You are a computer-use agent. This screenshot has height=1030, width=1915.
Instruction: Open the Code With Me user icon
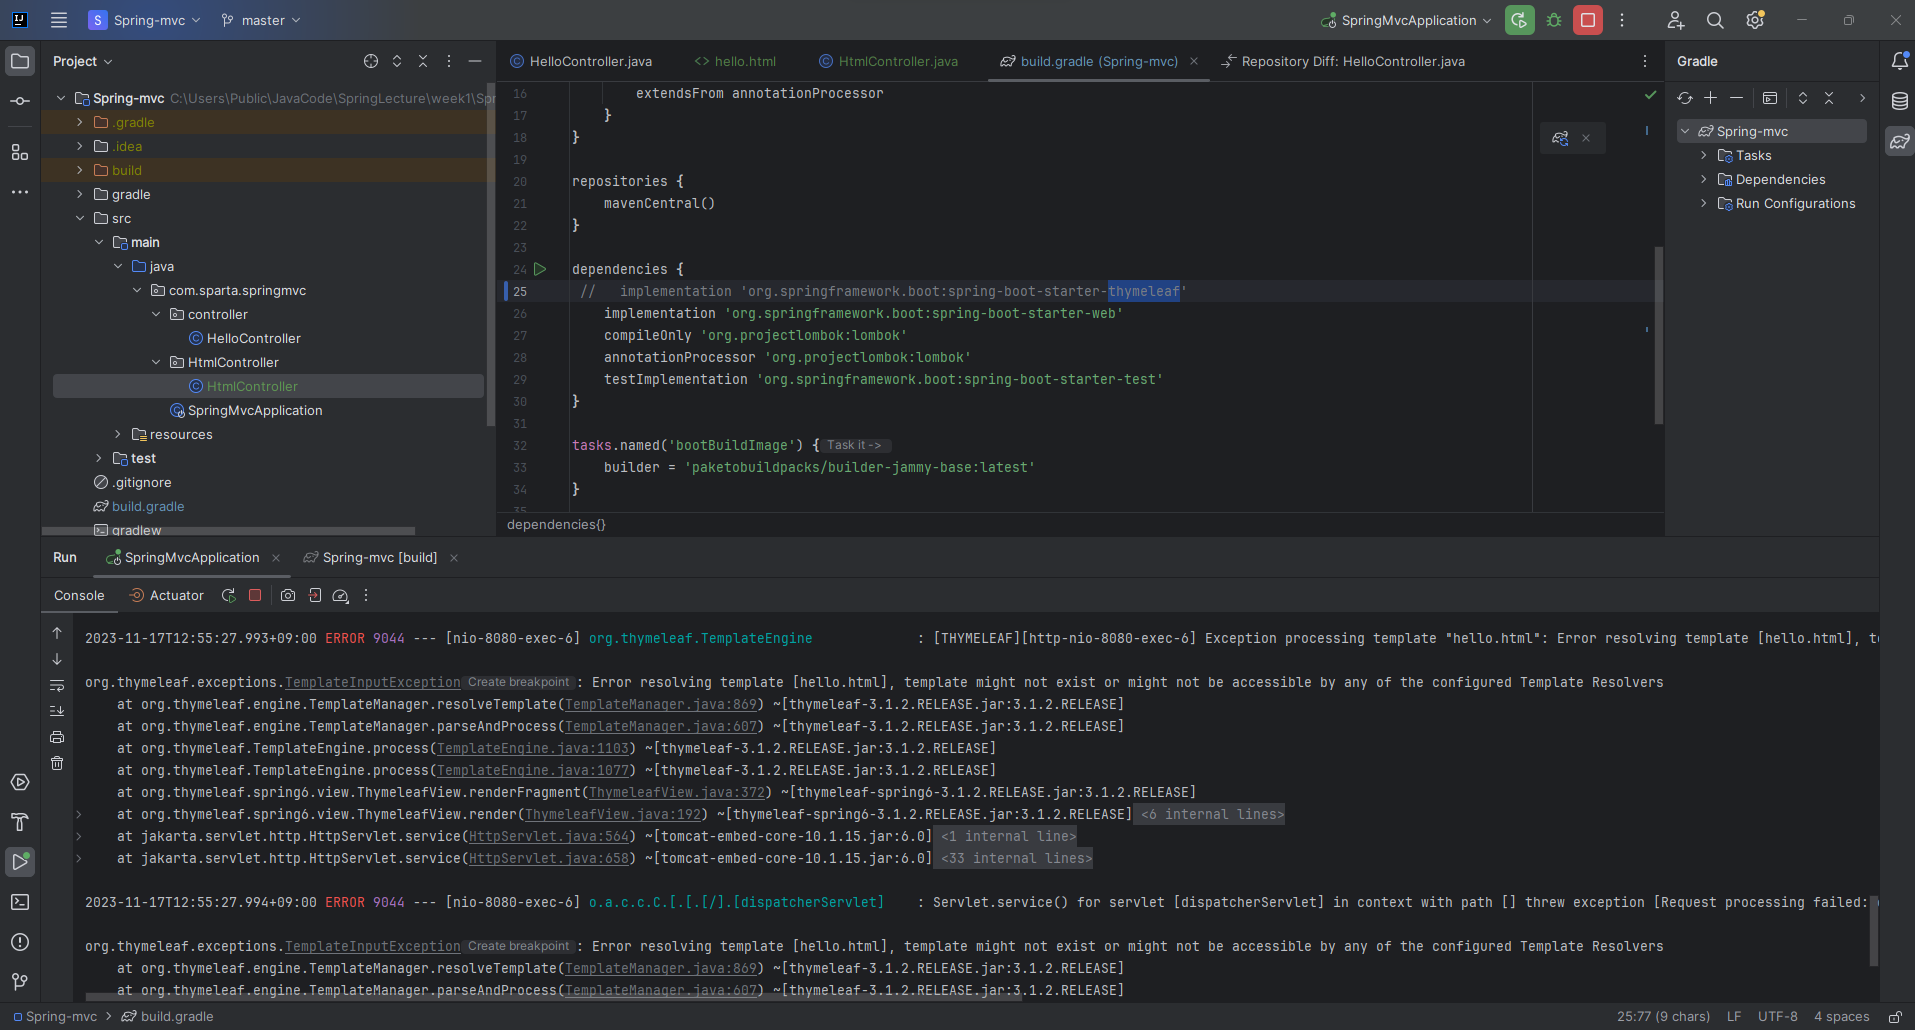click(x=1676, y=20)
